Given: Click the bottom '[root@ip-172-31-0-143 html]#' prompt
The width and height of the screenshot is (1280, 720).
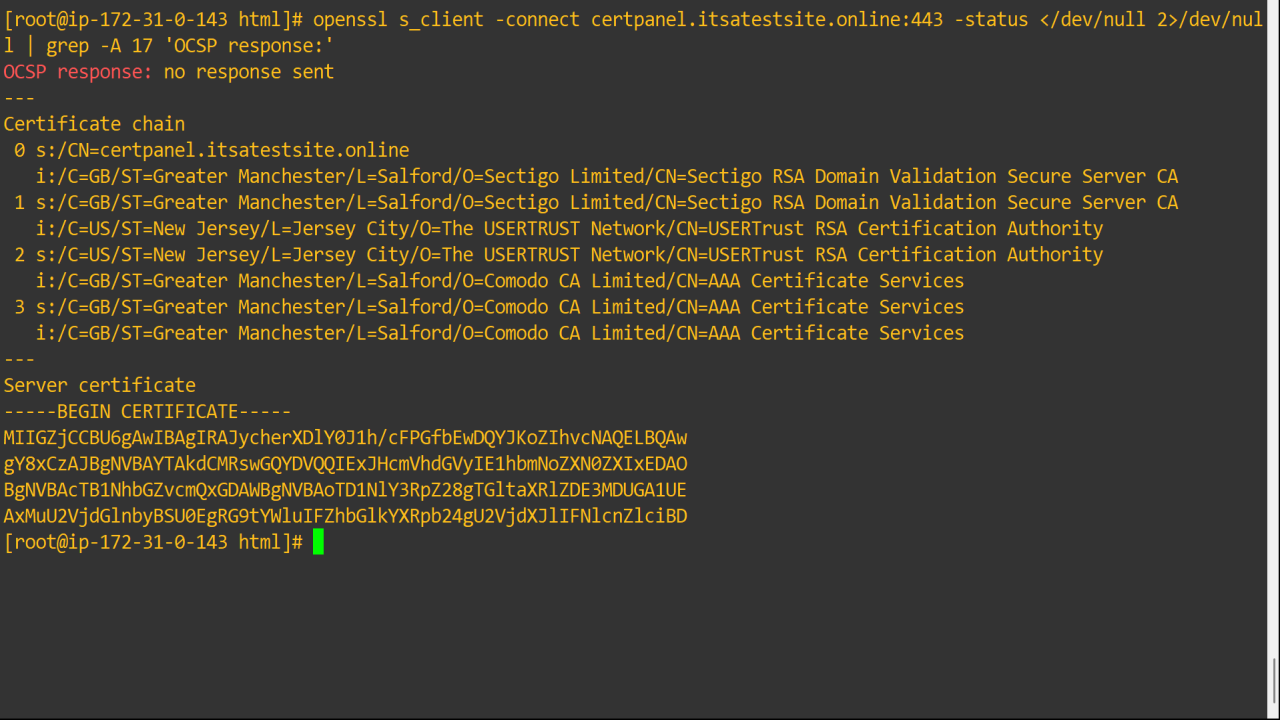Looking at the screenshot, I should pos(153,542).
